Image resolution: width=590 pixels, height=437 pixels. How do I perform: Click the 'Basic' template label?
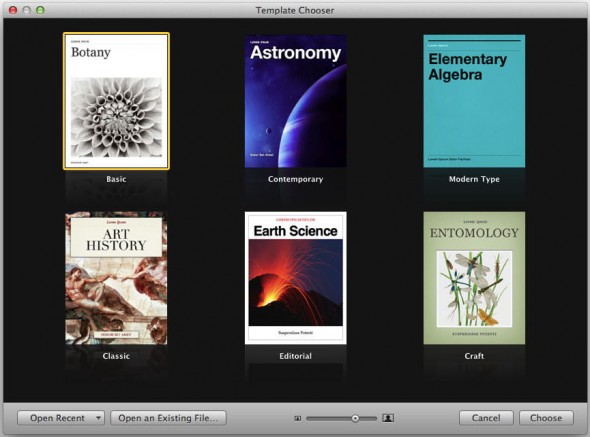tap(116, 179)
